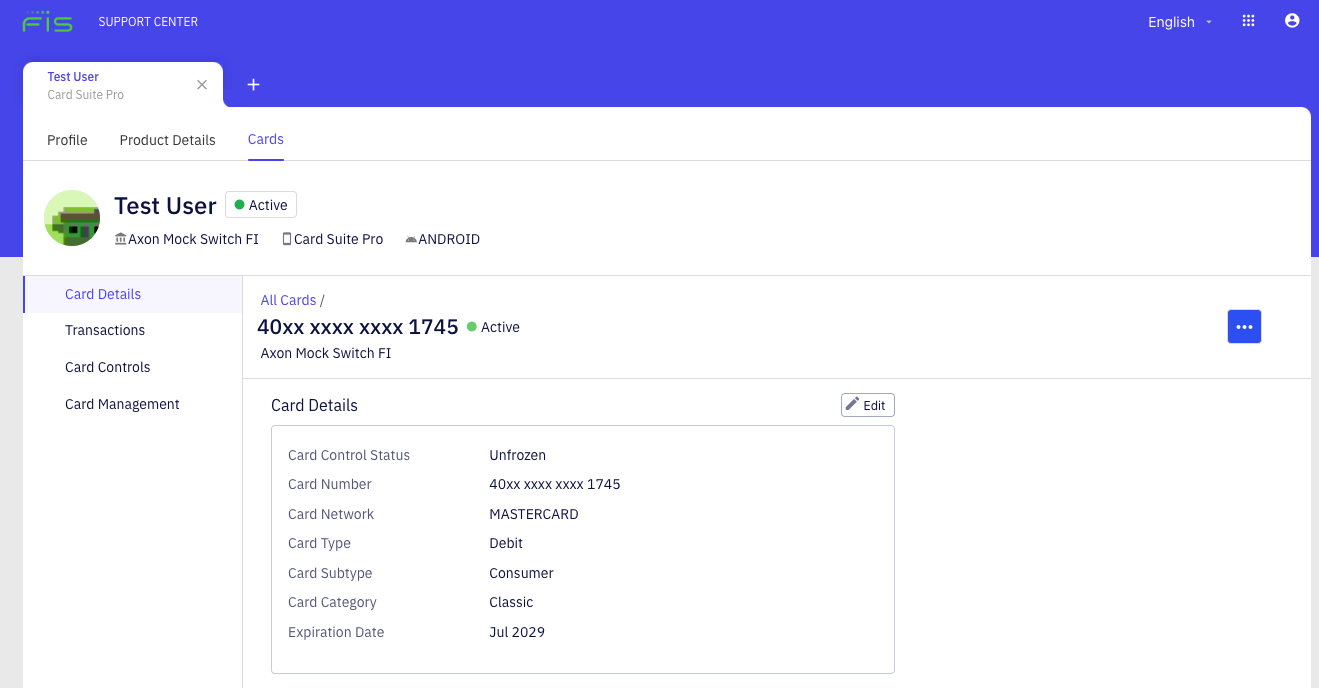Open the Card Controls section

(107, 367)
